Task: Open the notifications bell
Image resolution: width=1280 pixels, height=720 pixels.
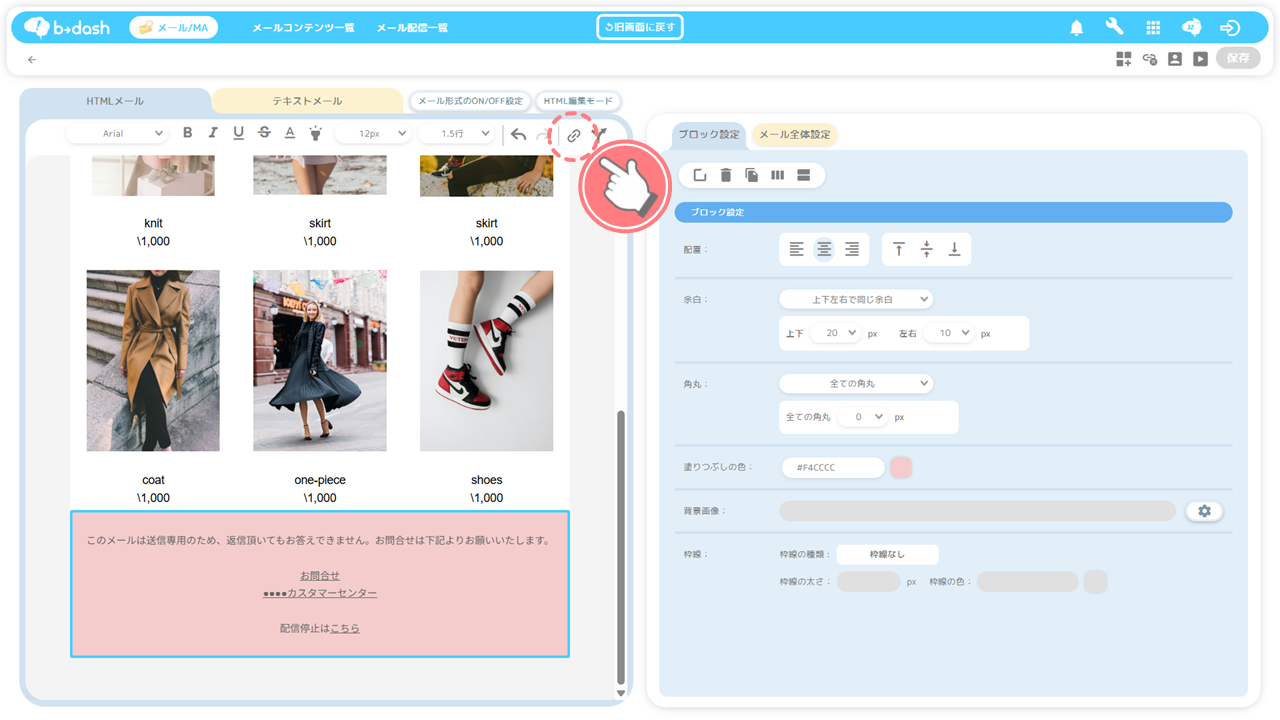Action: coord(1077,28)
